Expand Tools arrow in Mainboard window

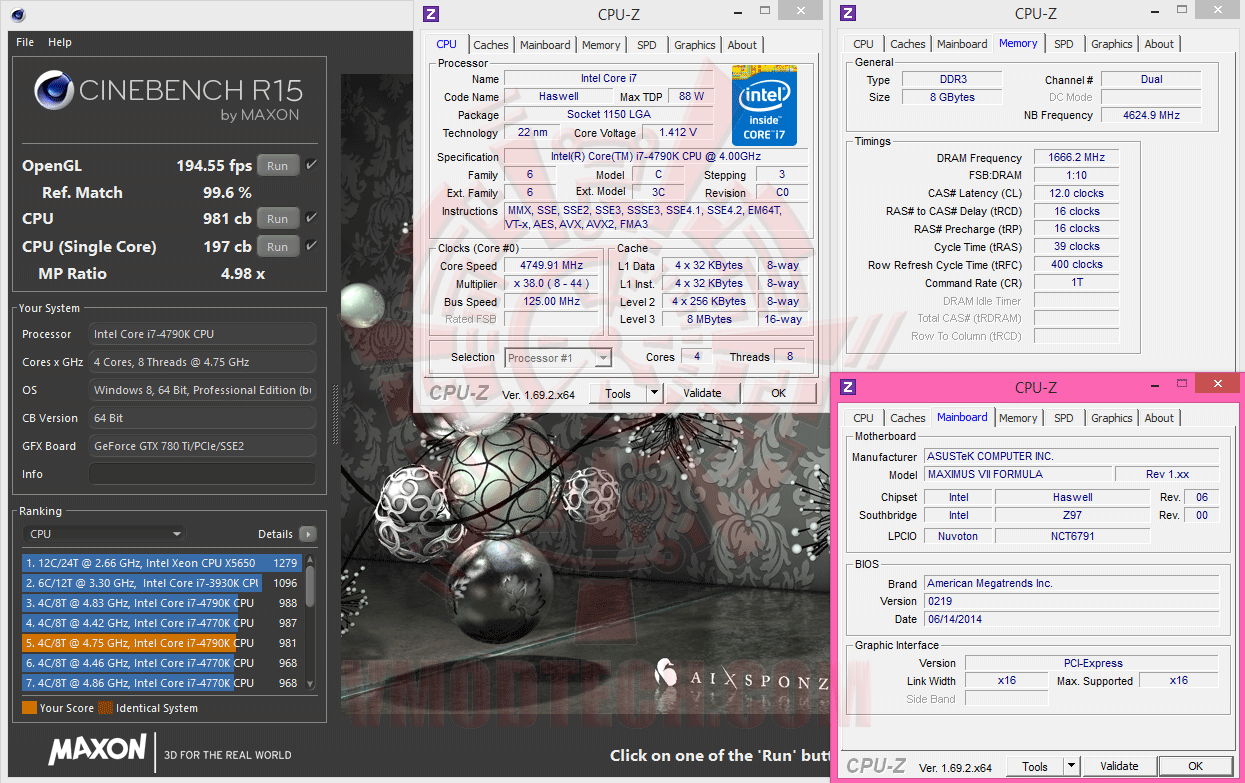tap(1071, 767)
